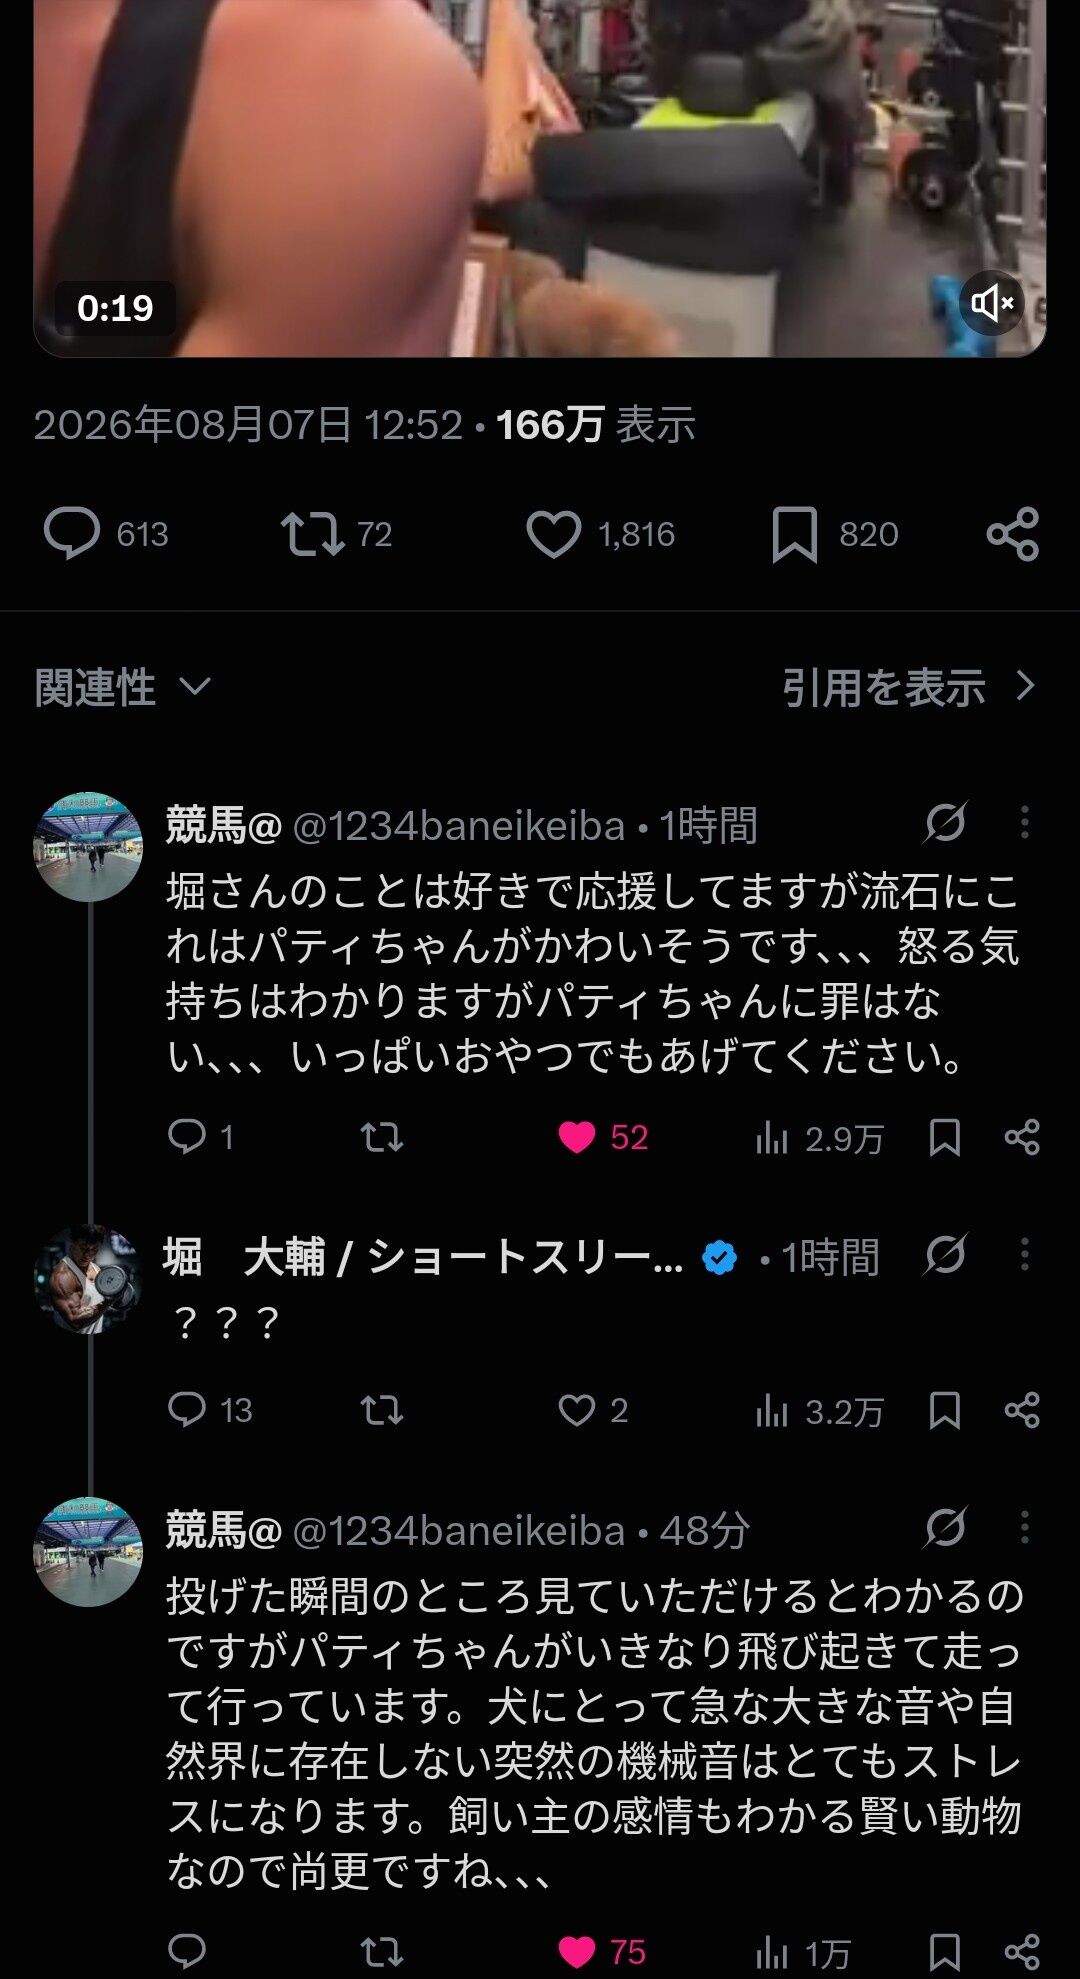
Task: Open 堀 大輔 profile avatar
Action: [88, 1279]
